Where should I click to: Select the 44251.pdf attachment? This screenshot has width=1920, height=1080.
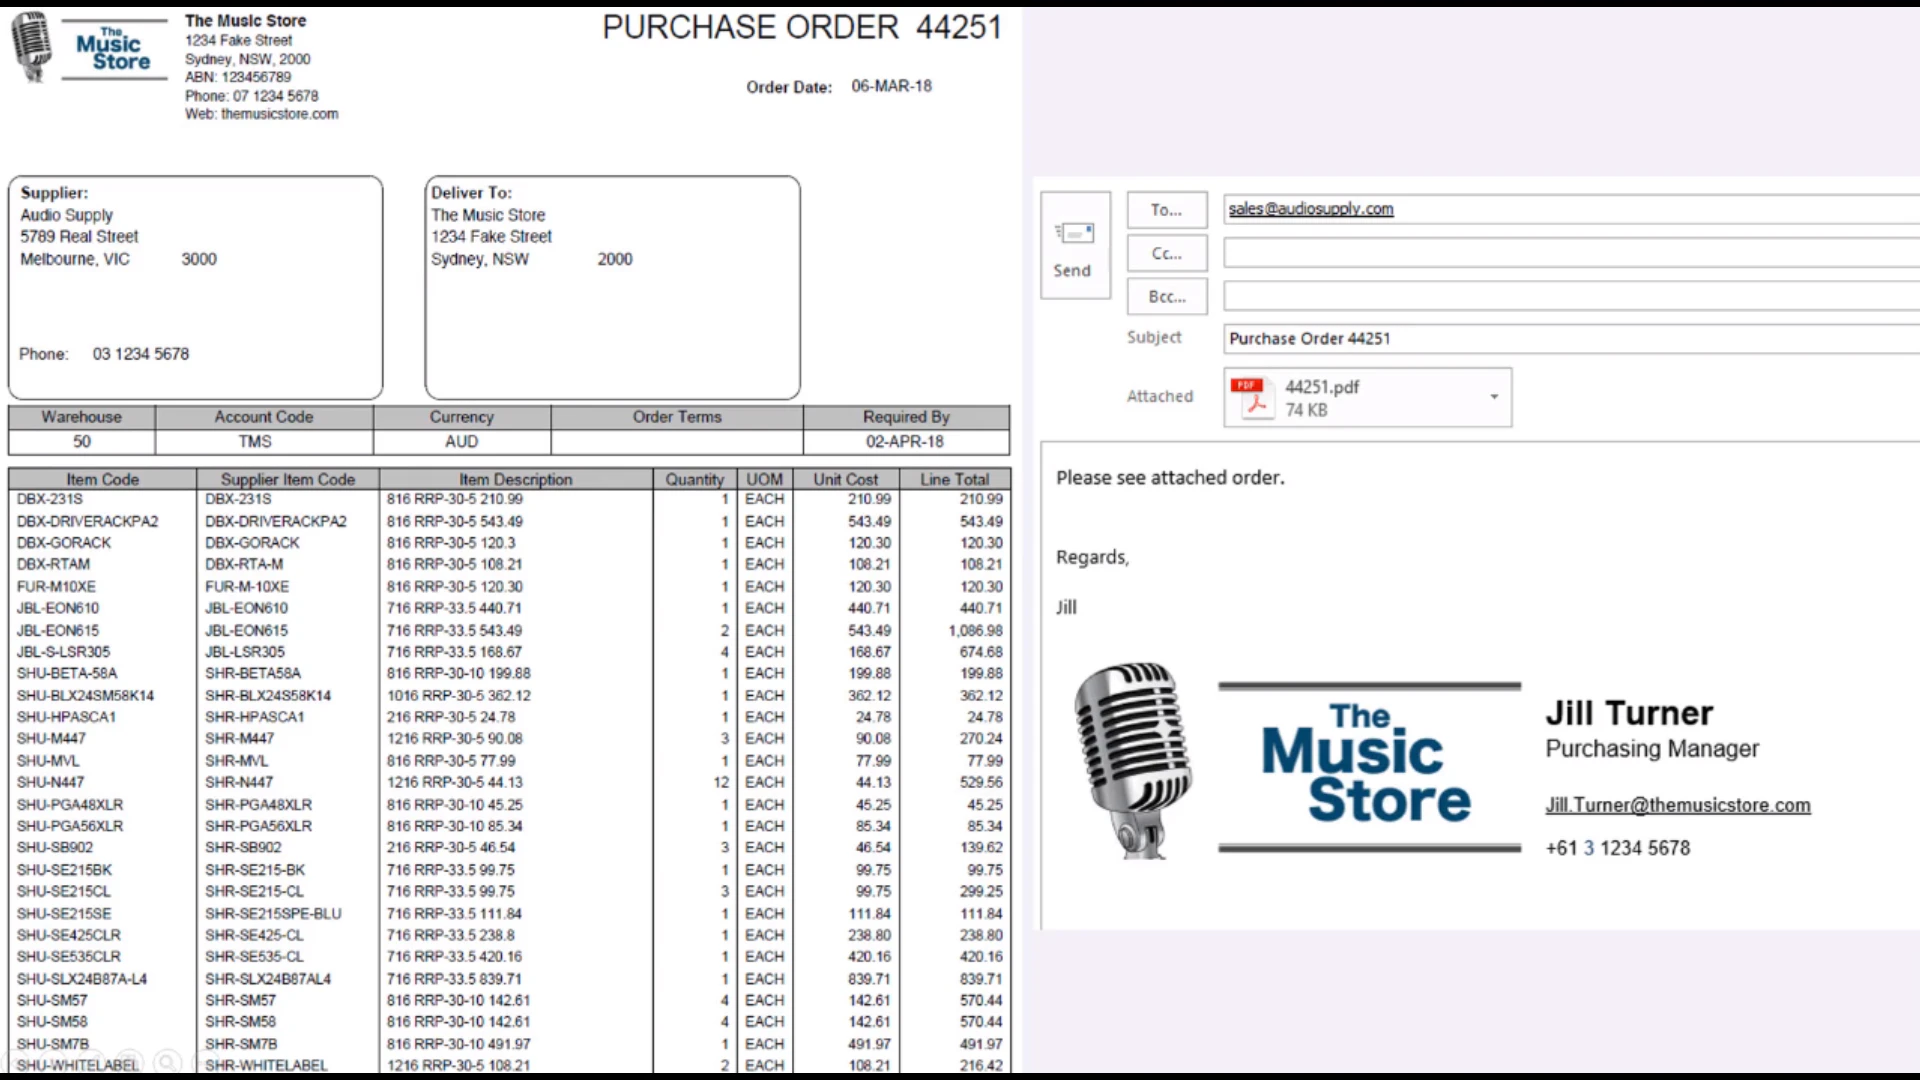(1322, 387)
